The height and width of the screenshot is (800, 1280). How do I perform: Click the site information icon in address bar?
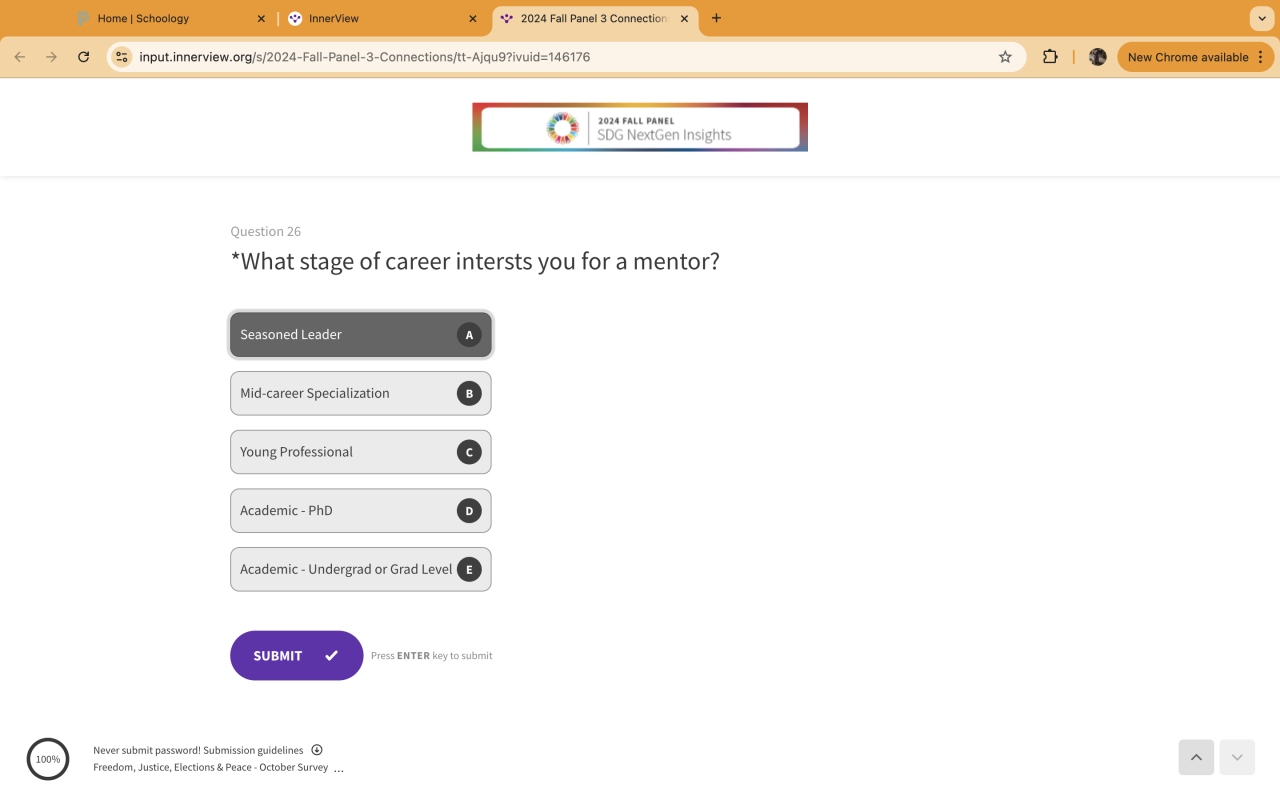[x=122, y=57]
